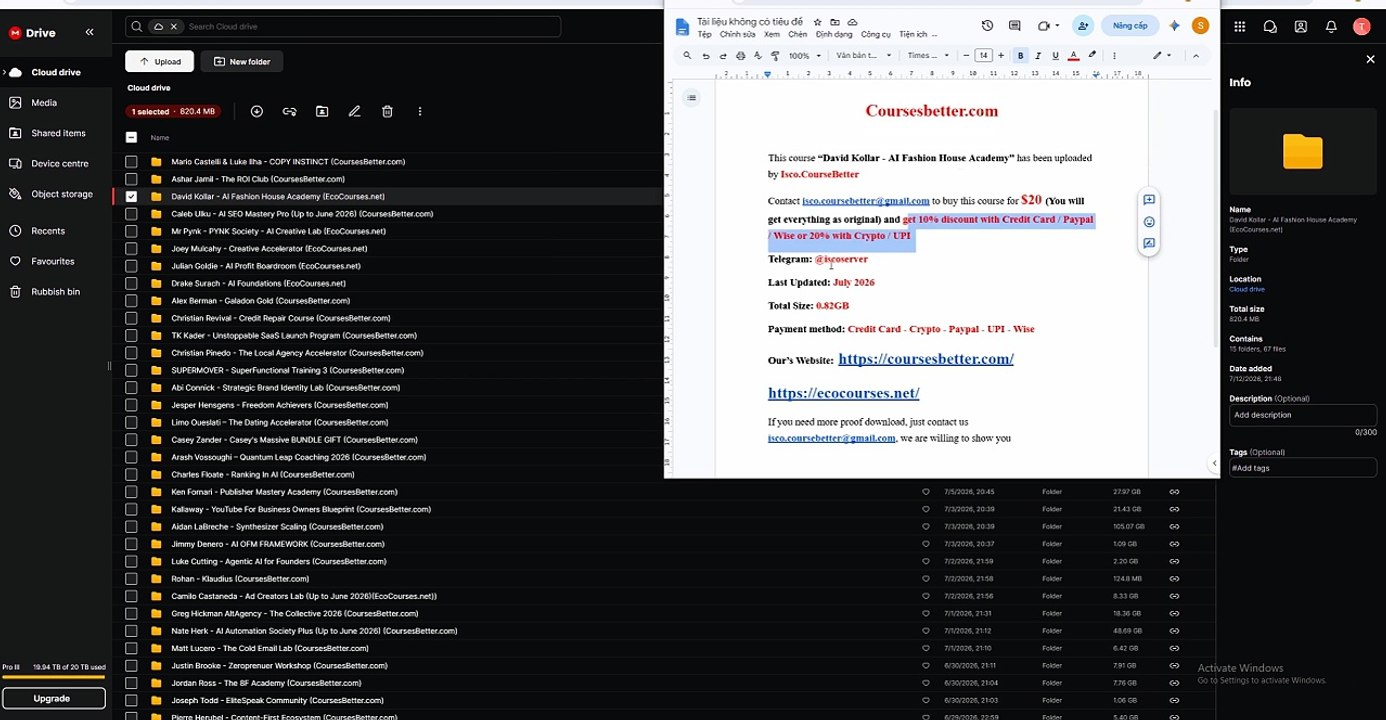Open document outline button
This screenshot has height=720, width=1386.
[692, 97]
